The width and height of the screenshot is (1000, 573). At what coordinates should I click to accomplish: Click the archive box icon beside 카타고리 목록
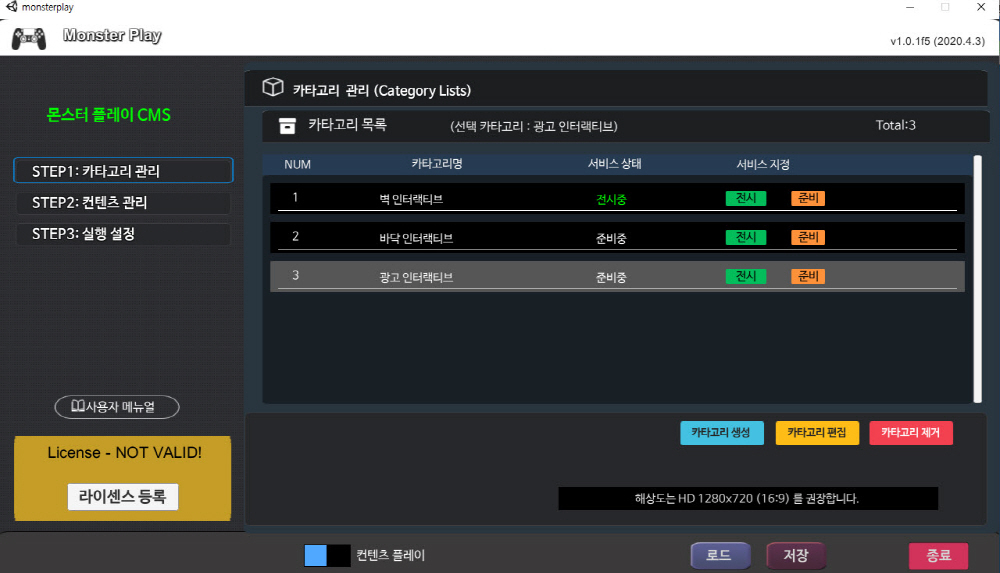[288, 126]
